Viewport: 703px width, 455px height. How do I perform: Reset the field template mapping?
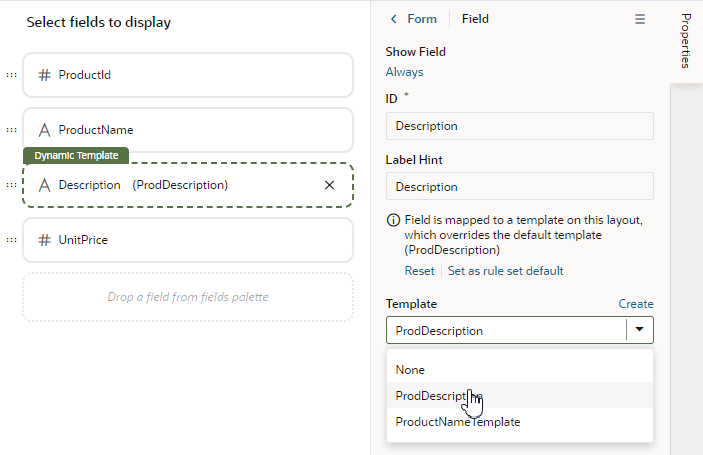click(419, 271)
